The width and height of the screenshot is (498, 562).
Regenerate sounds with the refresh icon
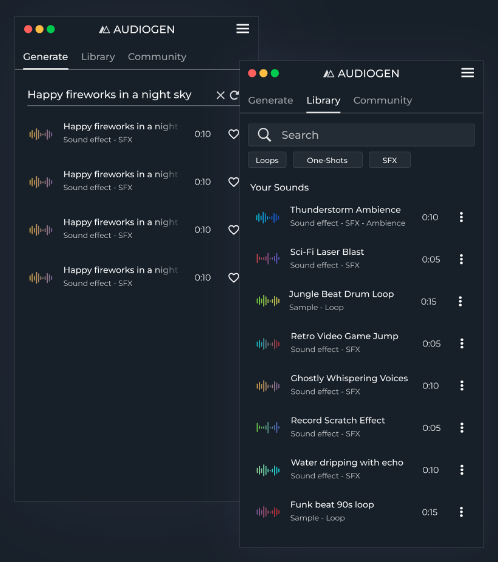(234, 95)
